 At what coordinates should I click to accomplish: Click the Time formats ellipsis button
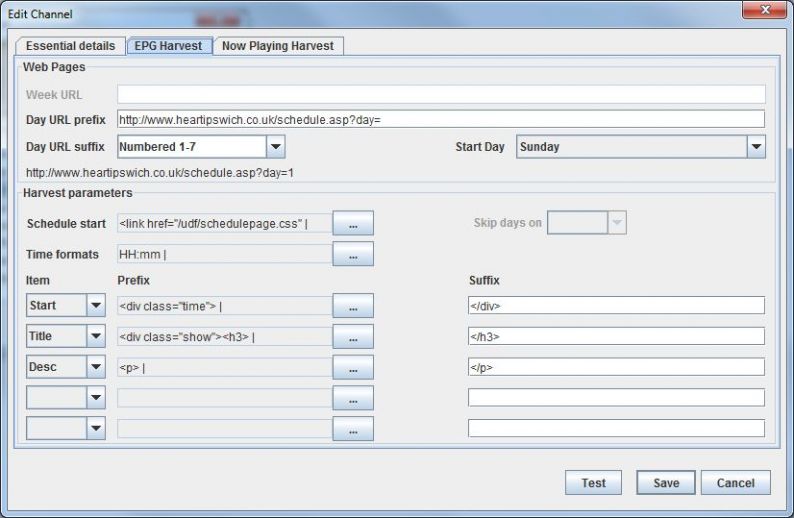point(353,255)
